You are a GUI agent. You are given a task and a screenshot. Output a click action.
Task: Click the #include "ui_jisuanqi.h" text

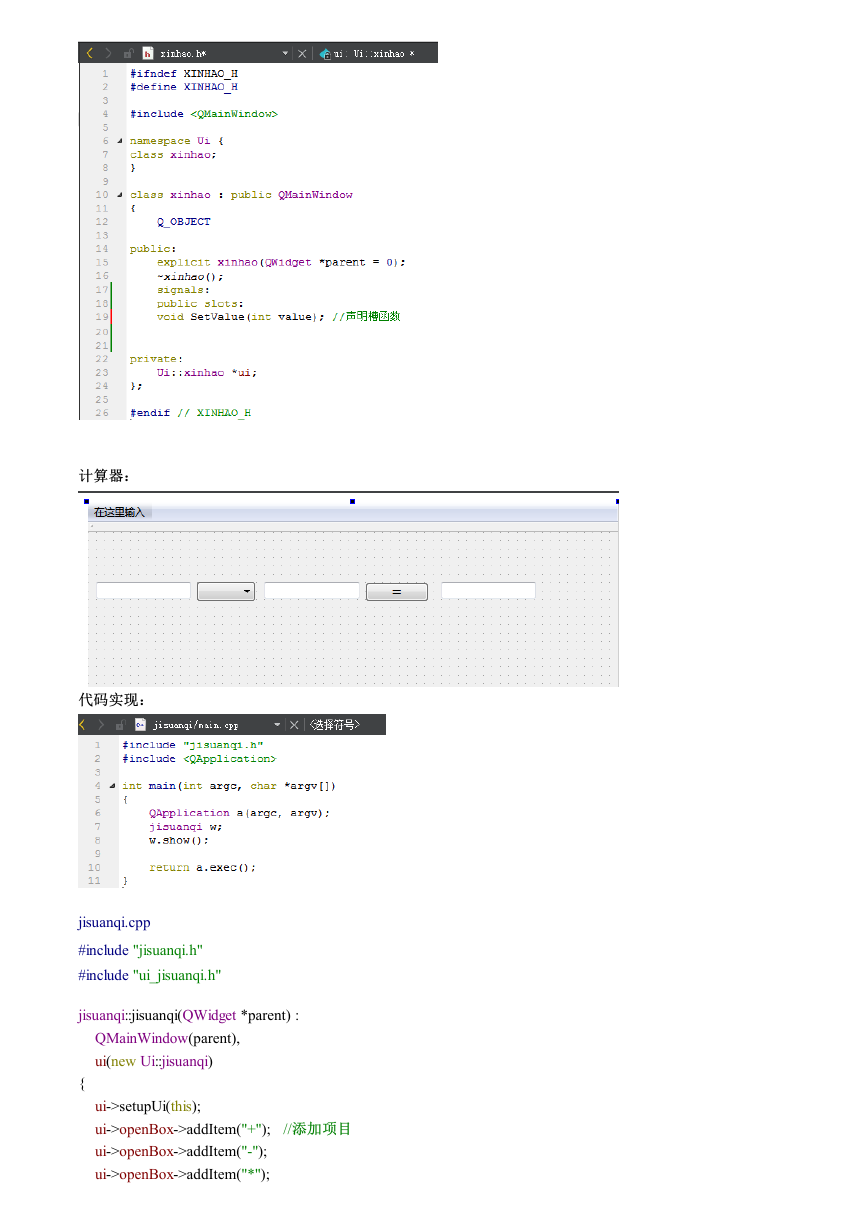coord(150,975)
